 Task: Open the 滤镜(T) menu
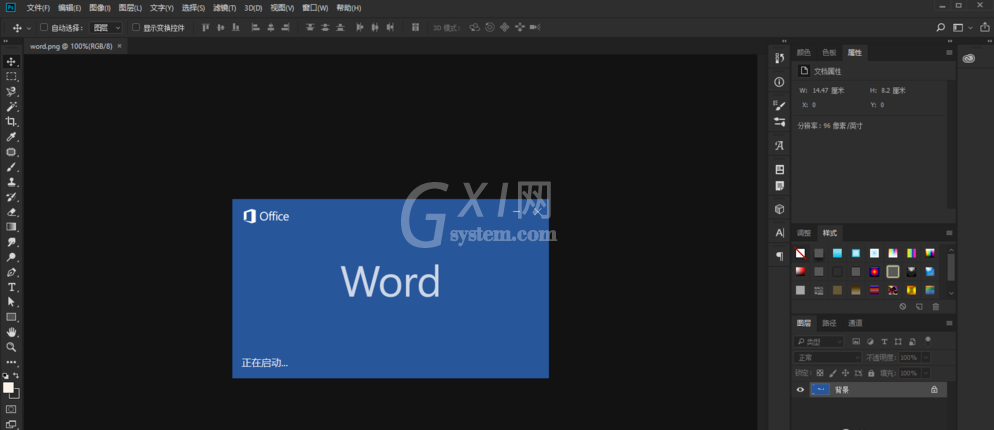pos(224,8)
